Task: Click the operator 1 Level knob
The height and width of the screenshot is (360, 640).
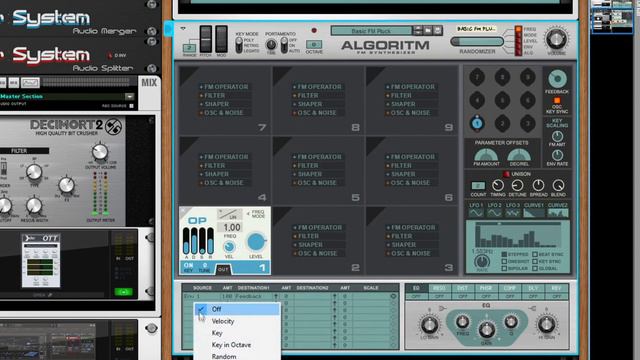Action: point(256,242)
